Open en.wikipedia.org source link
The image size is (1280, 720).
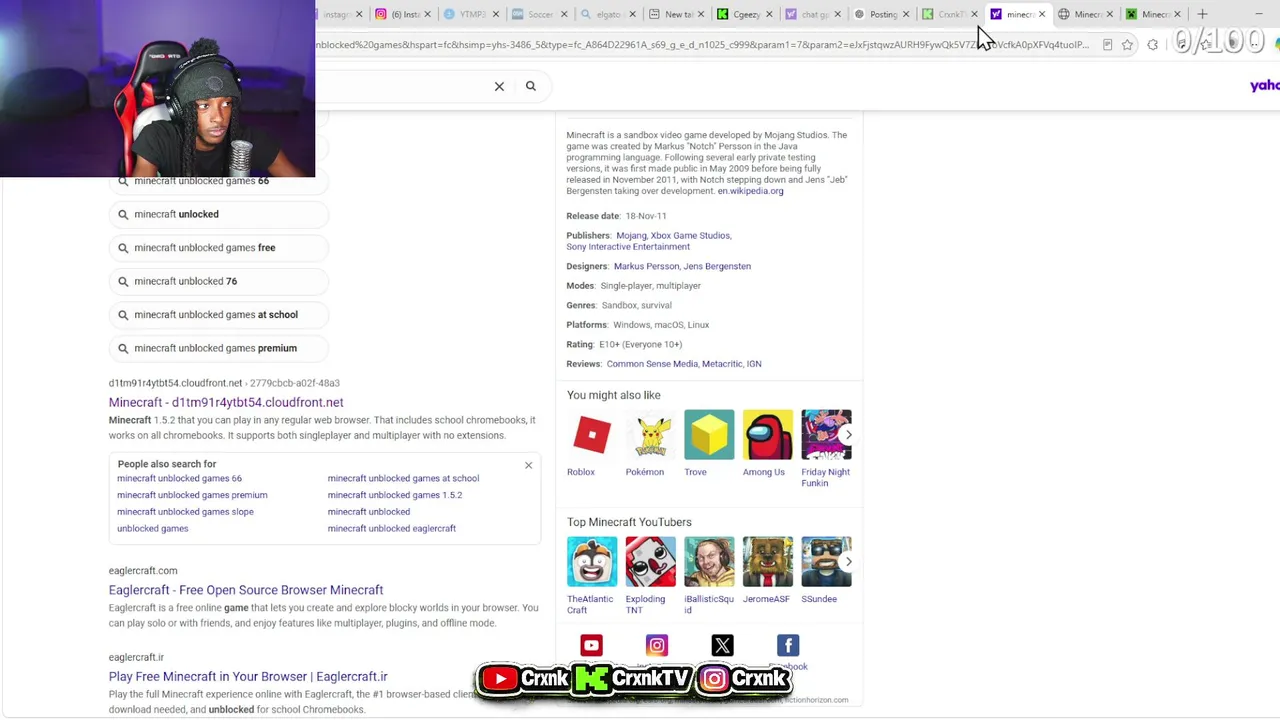750,191
